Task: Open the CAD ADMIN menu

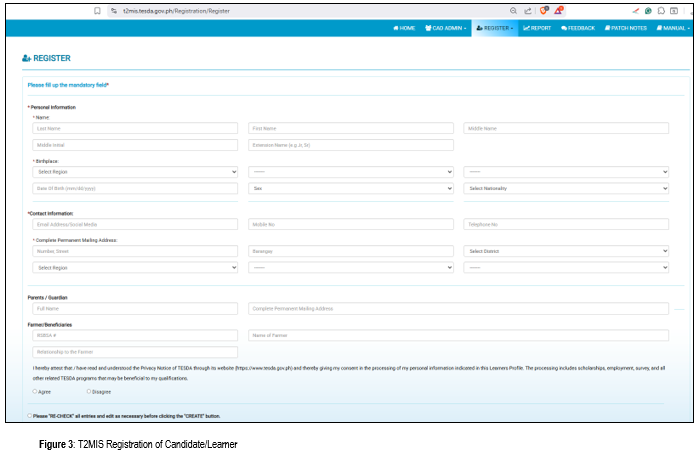Action: tap(445, 28)
